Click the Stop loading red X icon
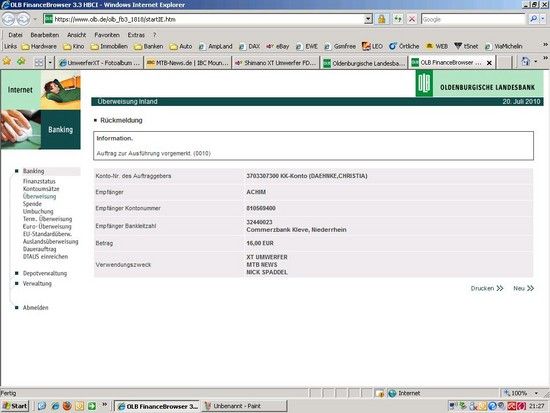 coord(412,19)
